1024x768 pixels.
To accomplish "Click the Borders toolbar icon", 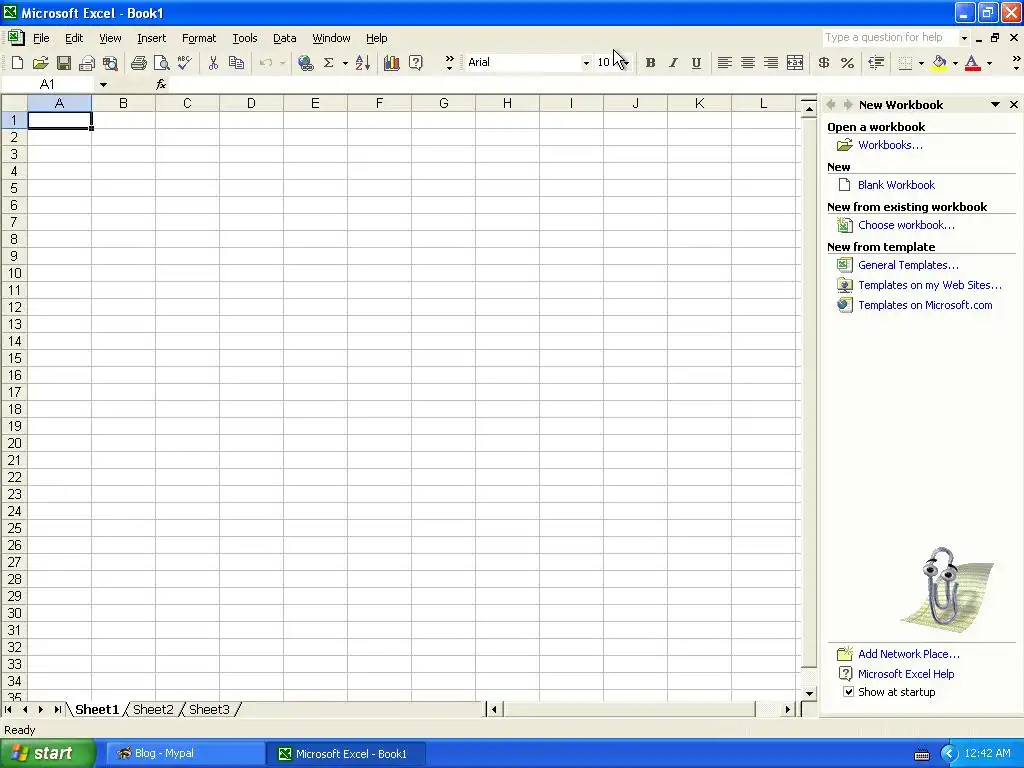I will point(905,63).
